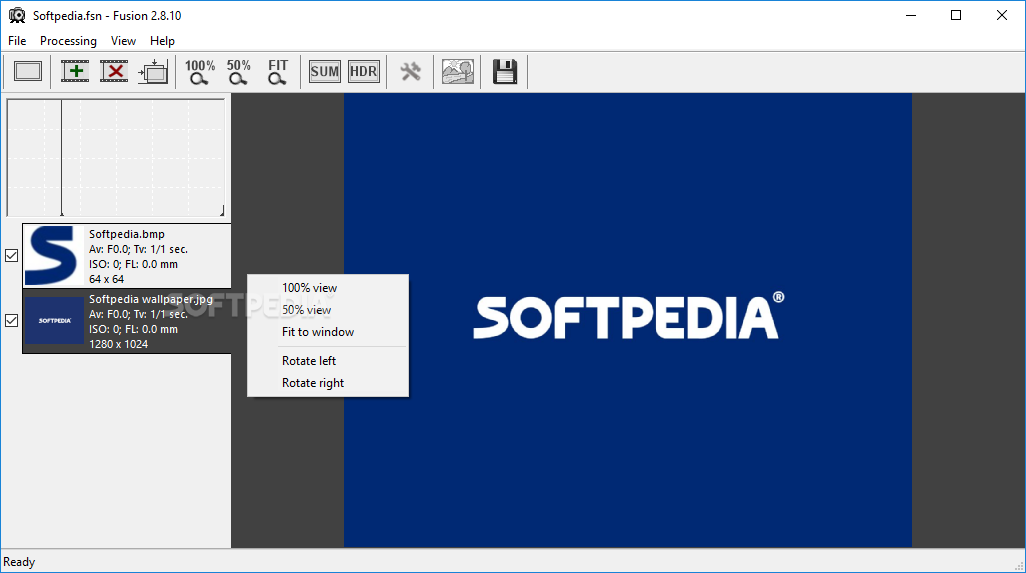This screenshot has height=573, width=1026.
Task: Click the 64 x 64 dimensions text
Action: click(107, 279)
